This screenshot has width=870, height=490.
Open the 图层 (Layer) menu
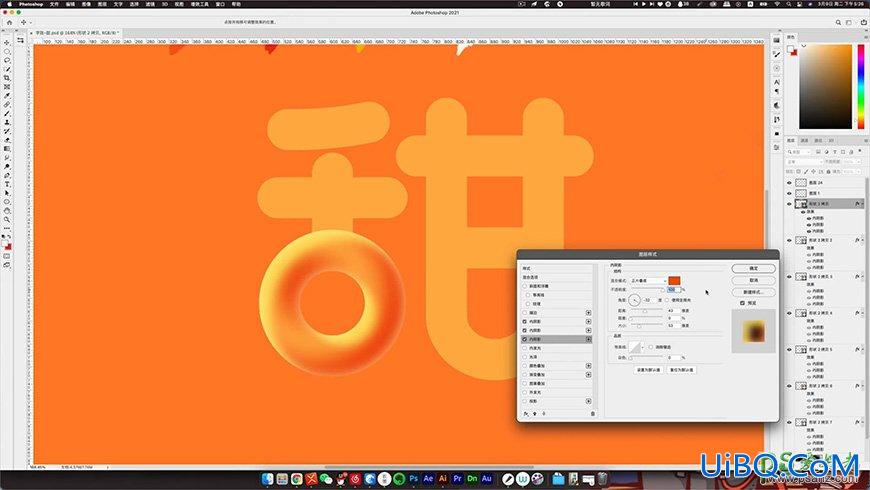click(x=102, y=4)
